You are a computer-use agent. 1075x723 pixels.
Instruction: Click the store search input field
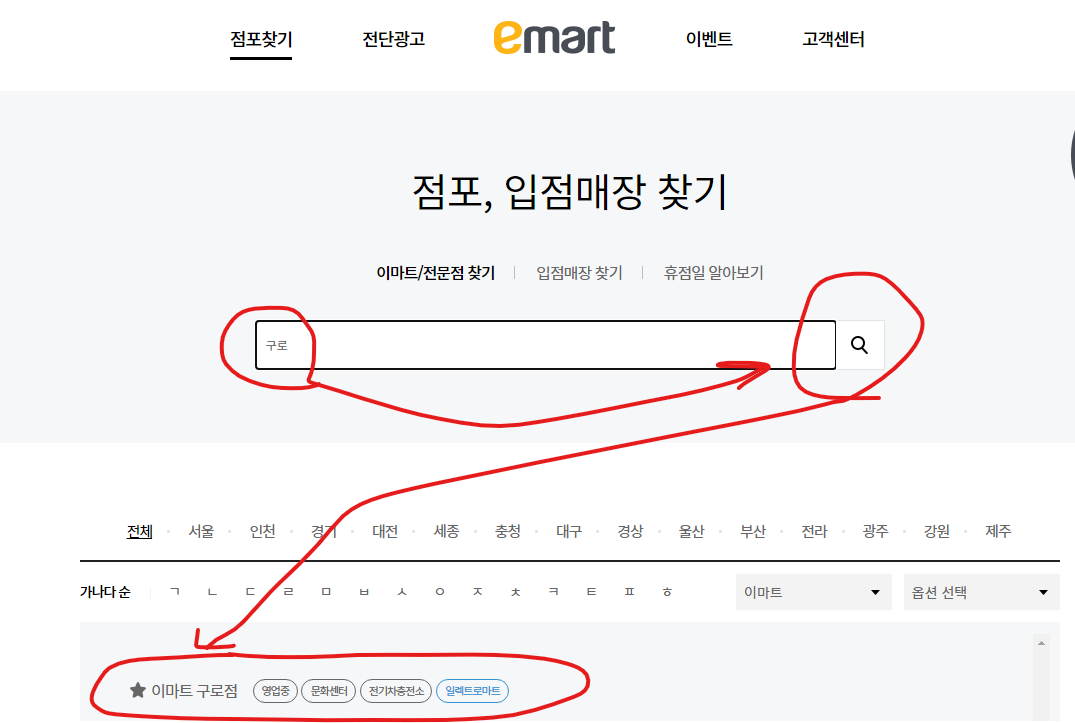[x=546, y=345]
